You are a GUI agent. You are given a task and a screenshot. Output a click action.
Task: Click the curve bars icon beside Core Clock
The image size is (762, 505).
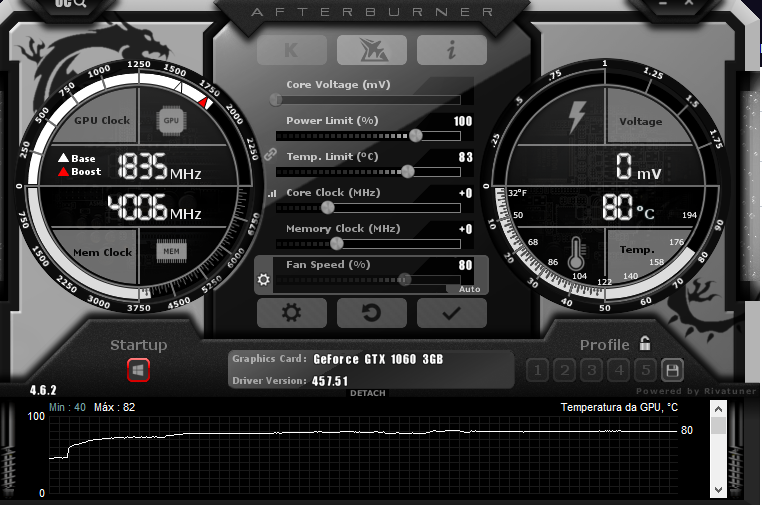click(272, 193)
